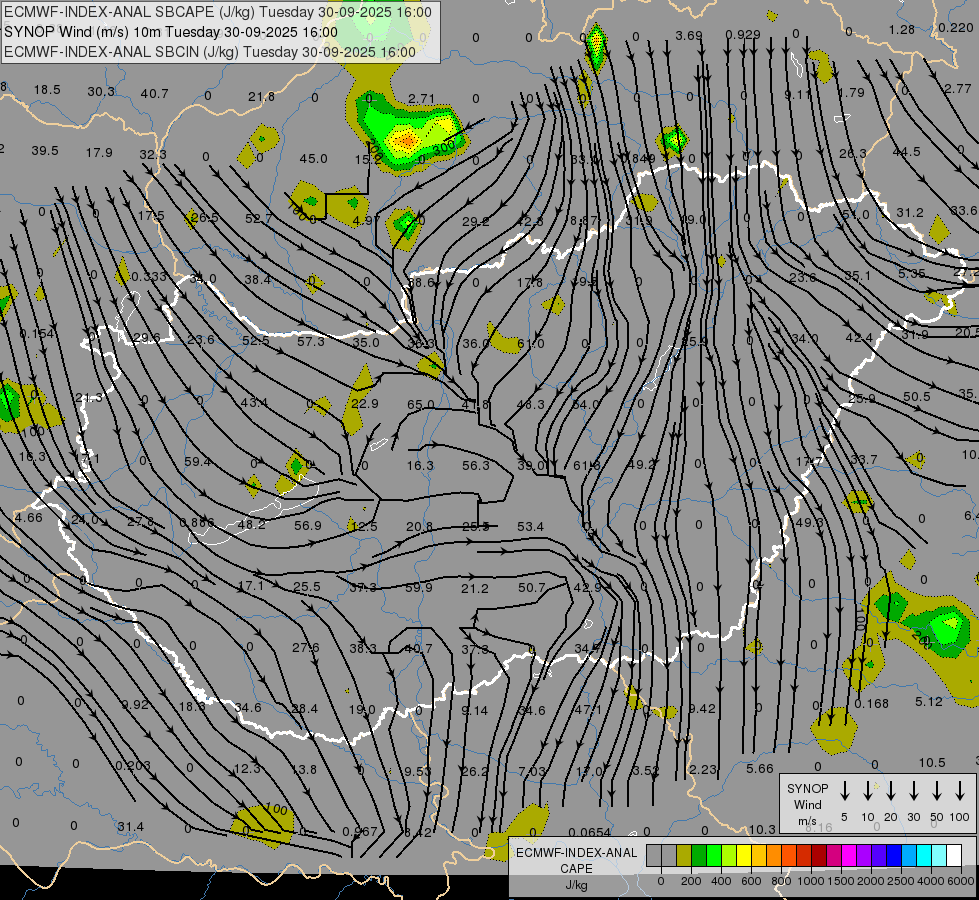
Task: Click the 6000 tick label on the CAPE scale
Action: coord(961,881)
